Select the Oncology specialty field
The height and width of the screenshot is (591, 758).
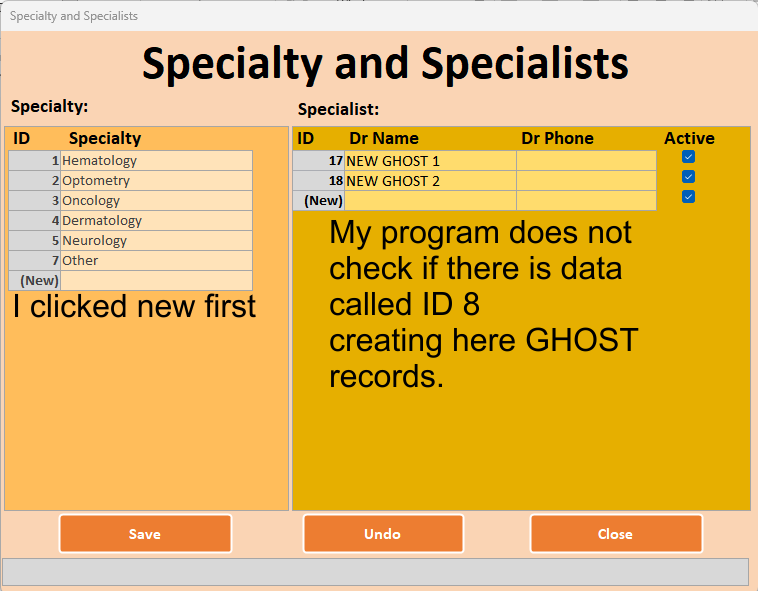coord(156,201)
